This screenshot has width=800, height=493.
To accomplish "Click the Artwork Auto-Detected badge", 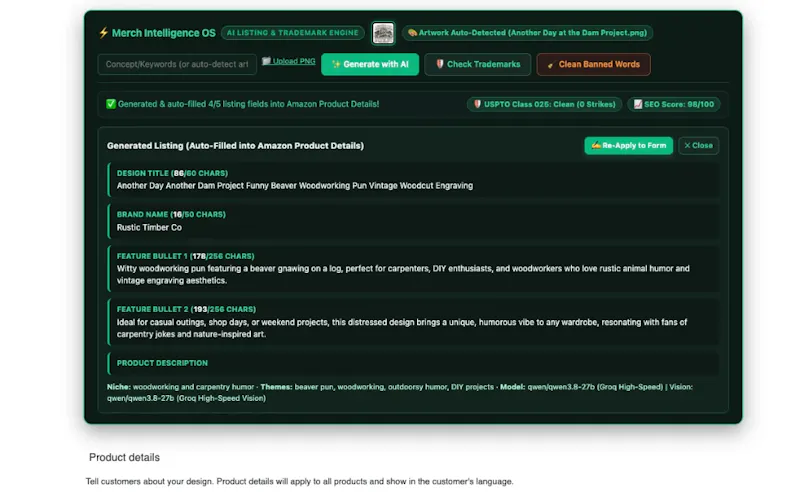I will [528, 33].
